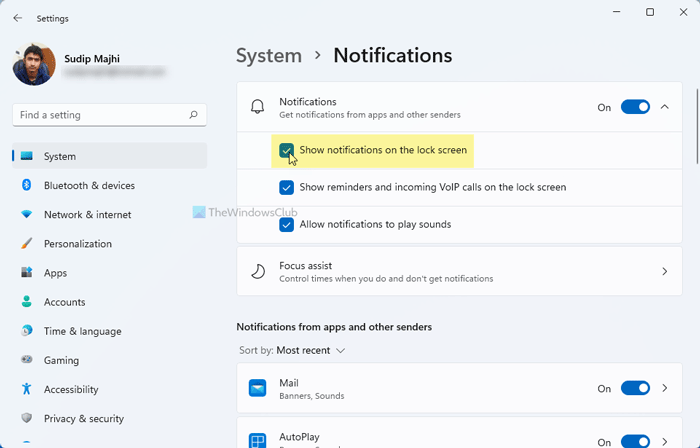Open the Apps settings section
Image resolution: width=700 pixels, height=448 pixels.
tap(55, 272)
